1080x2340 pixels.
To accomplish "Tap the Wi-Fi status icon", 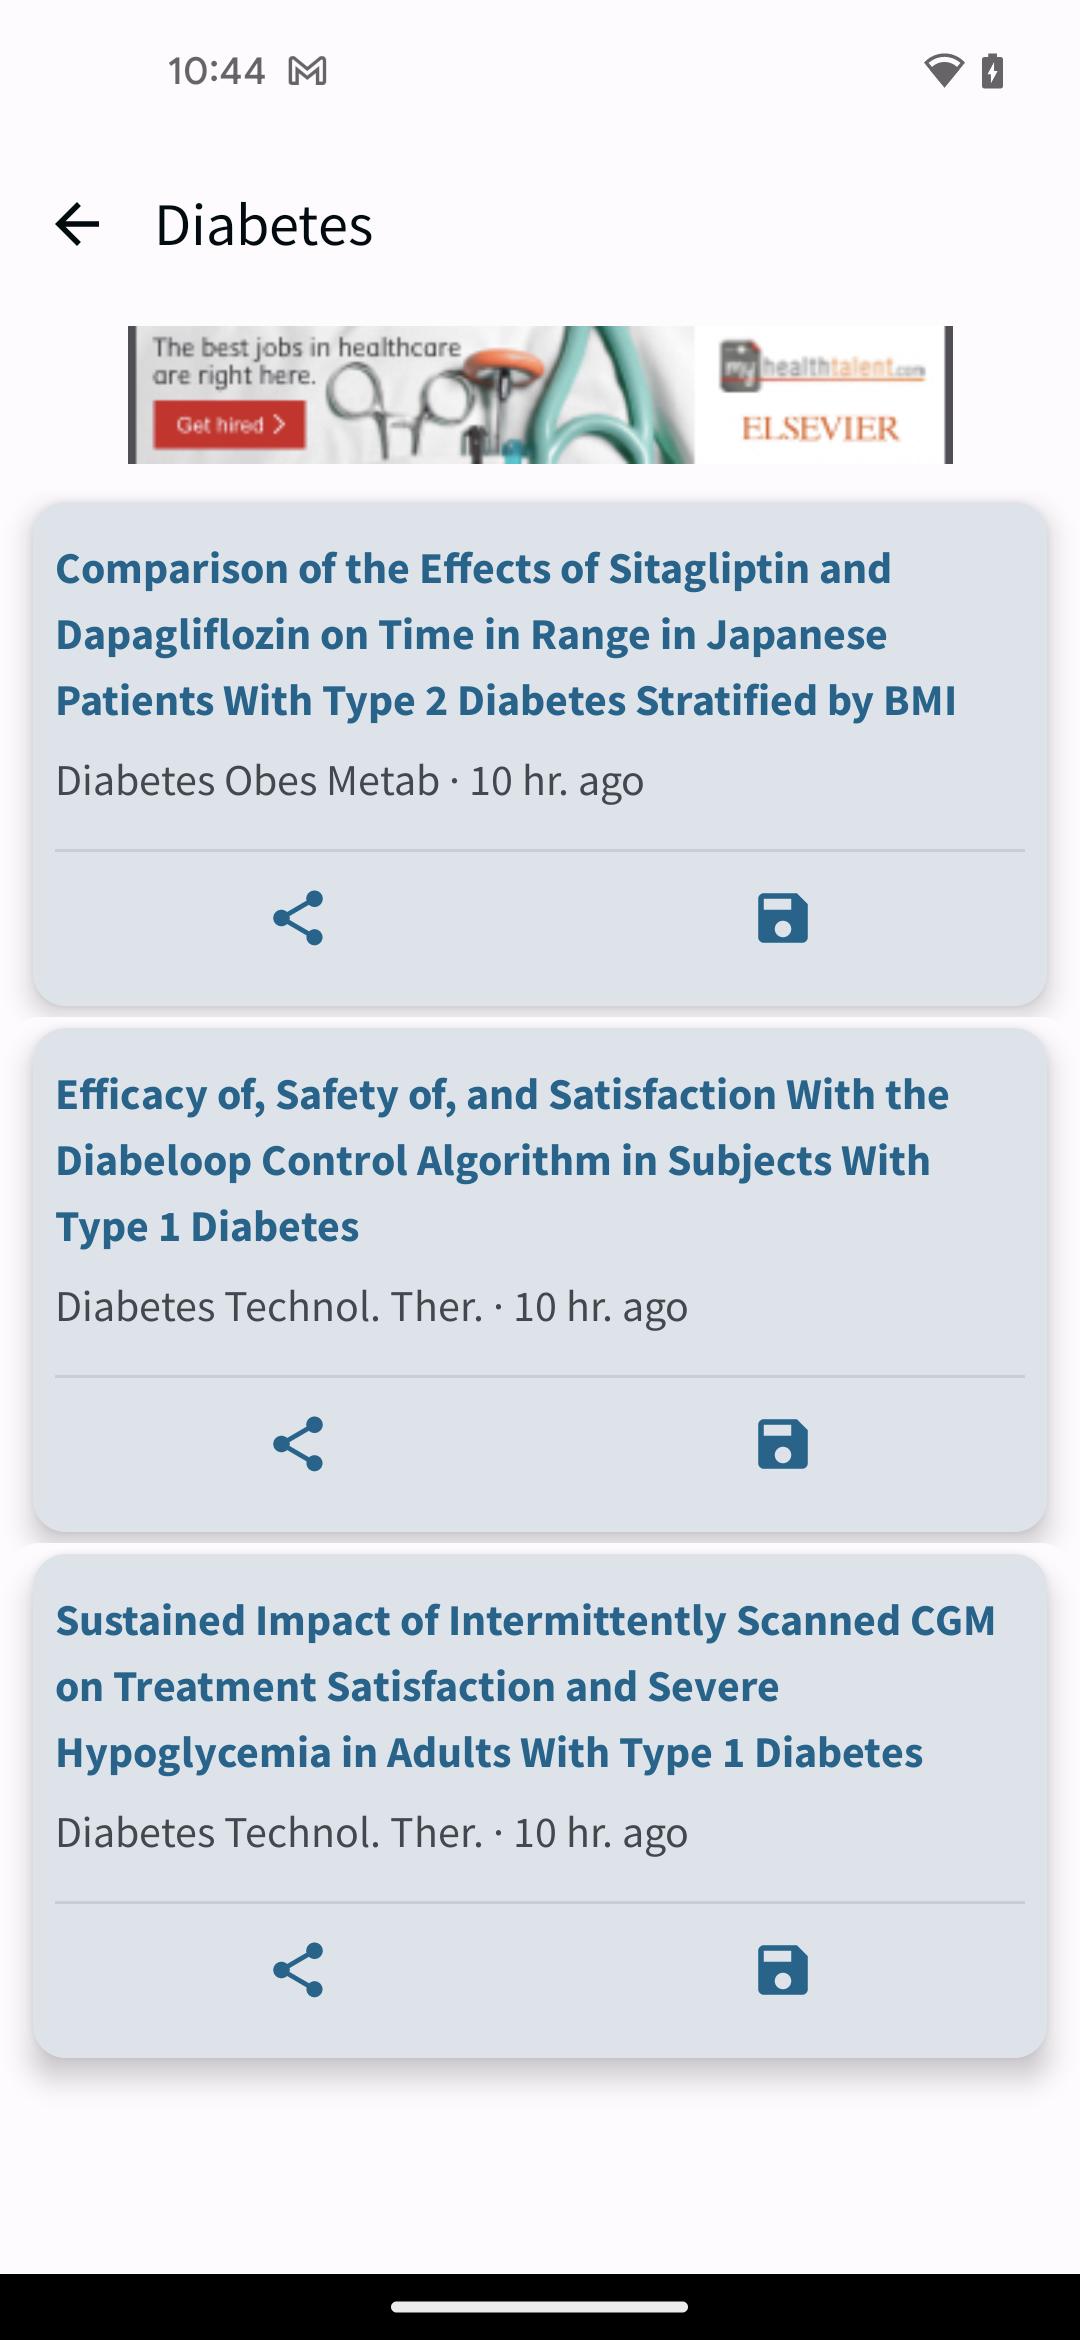I will coord(943,71).
